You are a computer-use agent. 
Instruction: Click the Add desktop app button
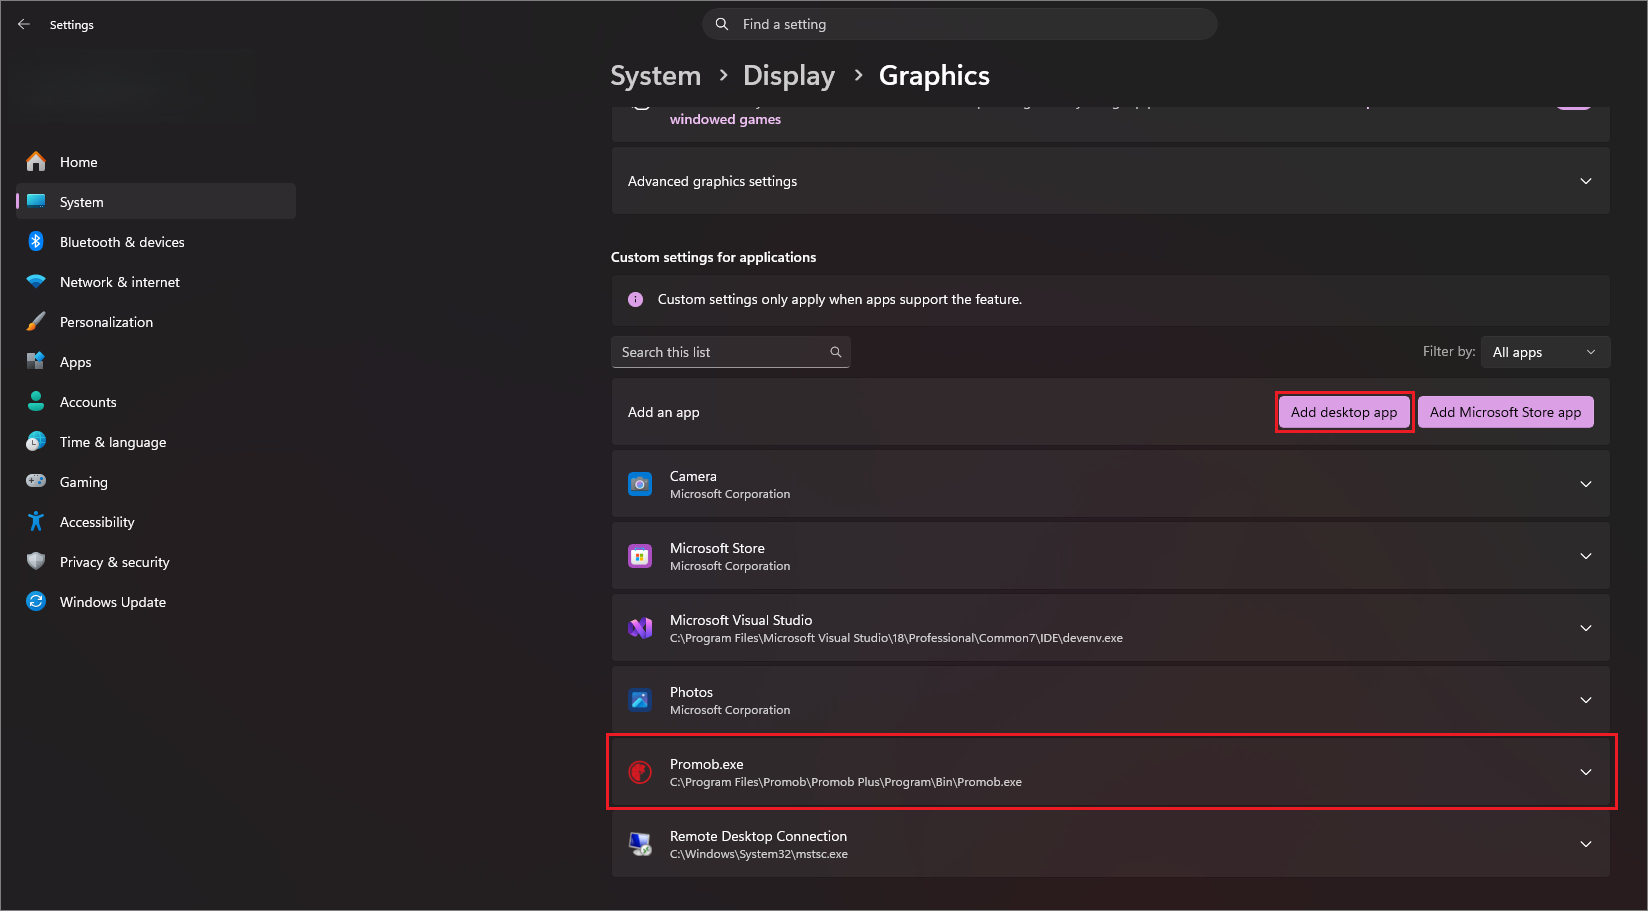1344,412
